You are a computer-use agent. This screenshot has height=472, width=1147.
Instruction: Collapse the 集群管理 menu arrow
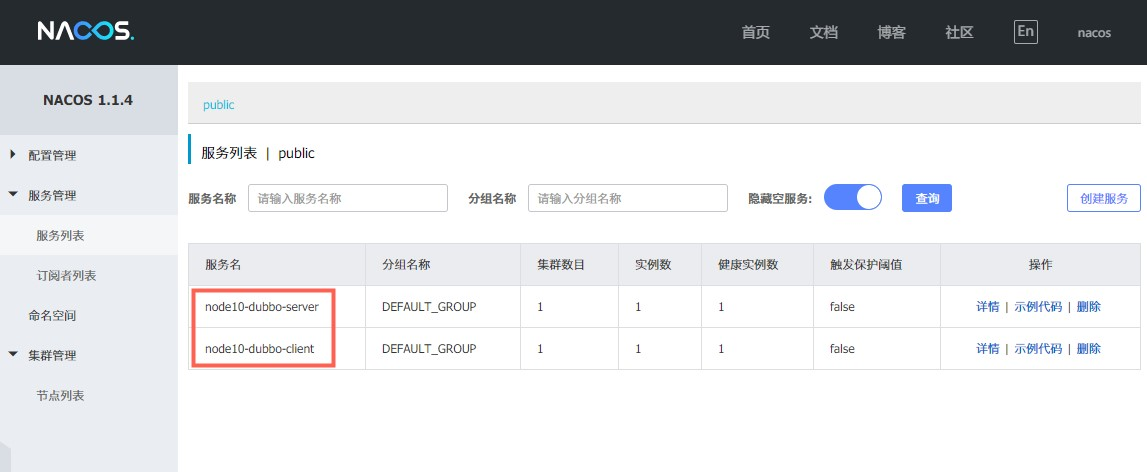click(13, 355)
